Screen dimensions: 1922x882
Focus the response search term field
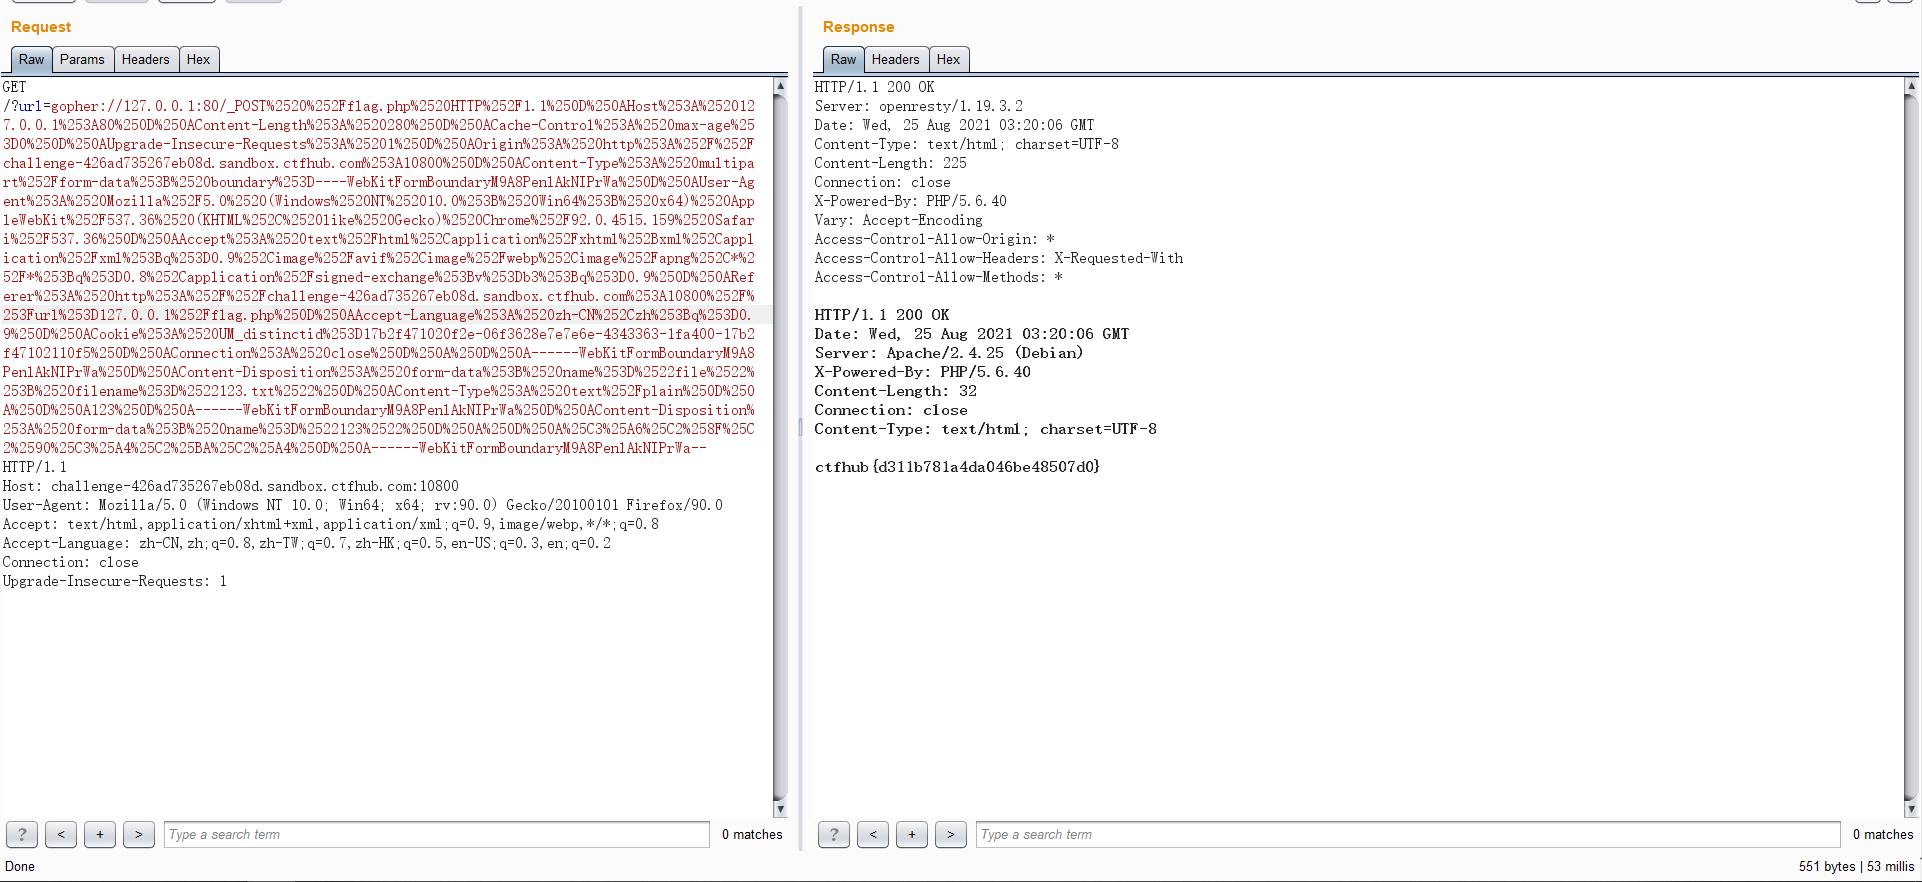point(1408,834)
